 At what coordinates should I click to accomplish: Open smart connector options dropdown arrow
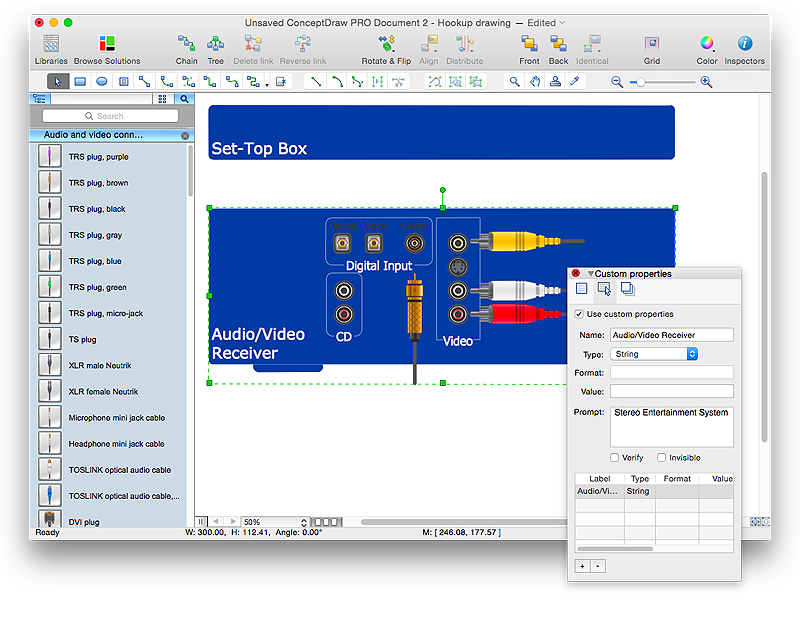267,85
